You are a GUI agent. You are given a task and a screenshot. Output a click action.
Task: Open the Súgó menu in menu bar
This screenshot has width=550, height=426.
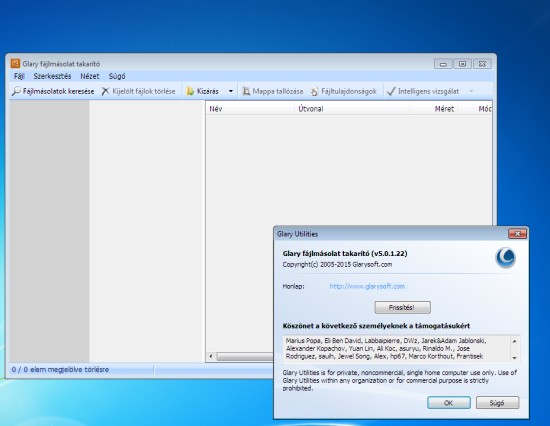[117, 76]
